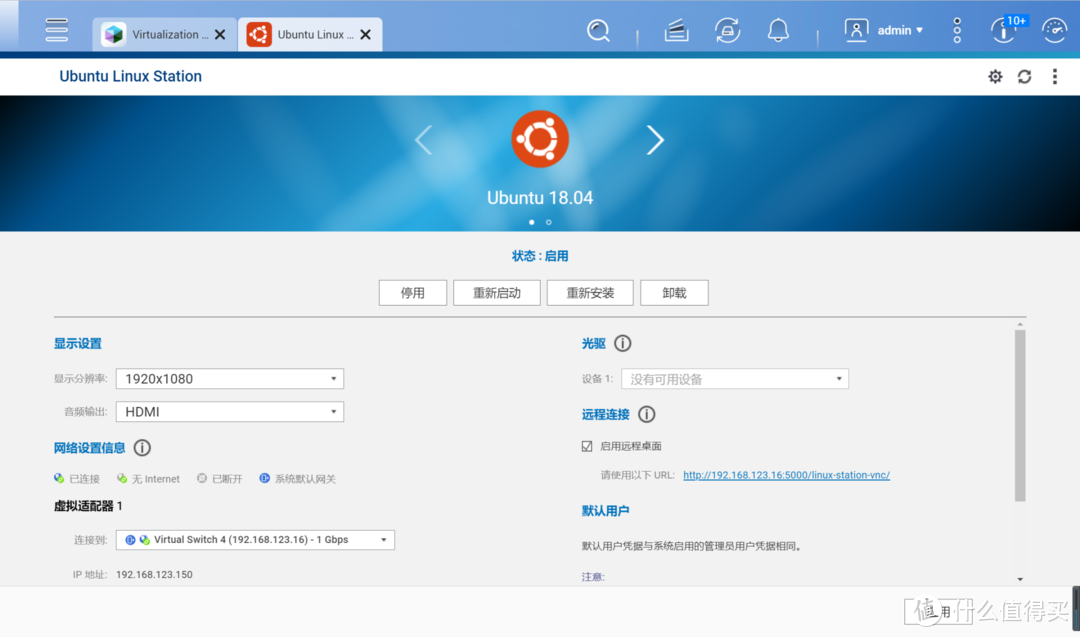1080x637 pixels.
Task: Click the Ubuntu 18.04 title
Action: point(540,198)
